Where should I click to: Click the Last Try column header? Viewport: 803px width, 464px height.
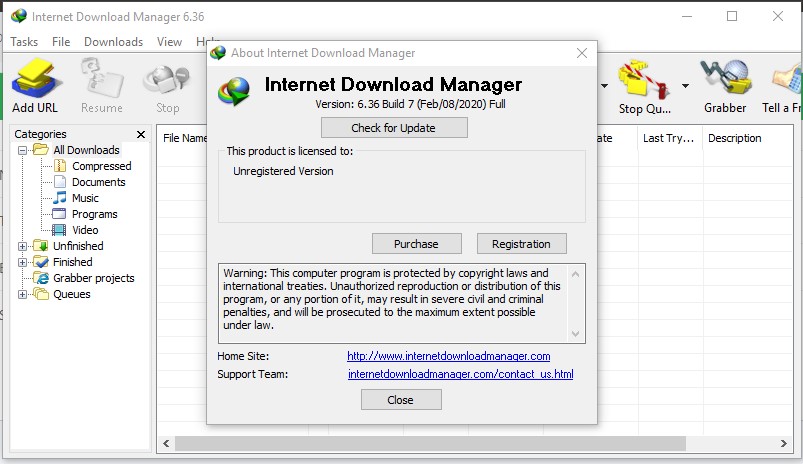(x=668, y=138)
